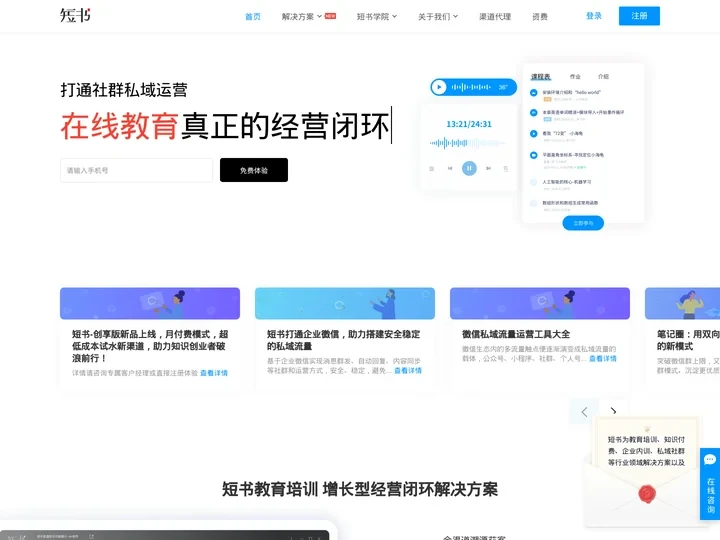720x540 pixels.
Task: Open the 关于我们 menu
Action: click(x=434, y=17)
